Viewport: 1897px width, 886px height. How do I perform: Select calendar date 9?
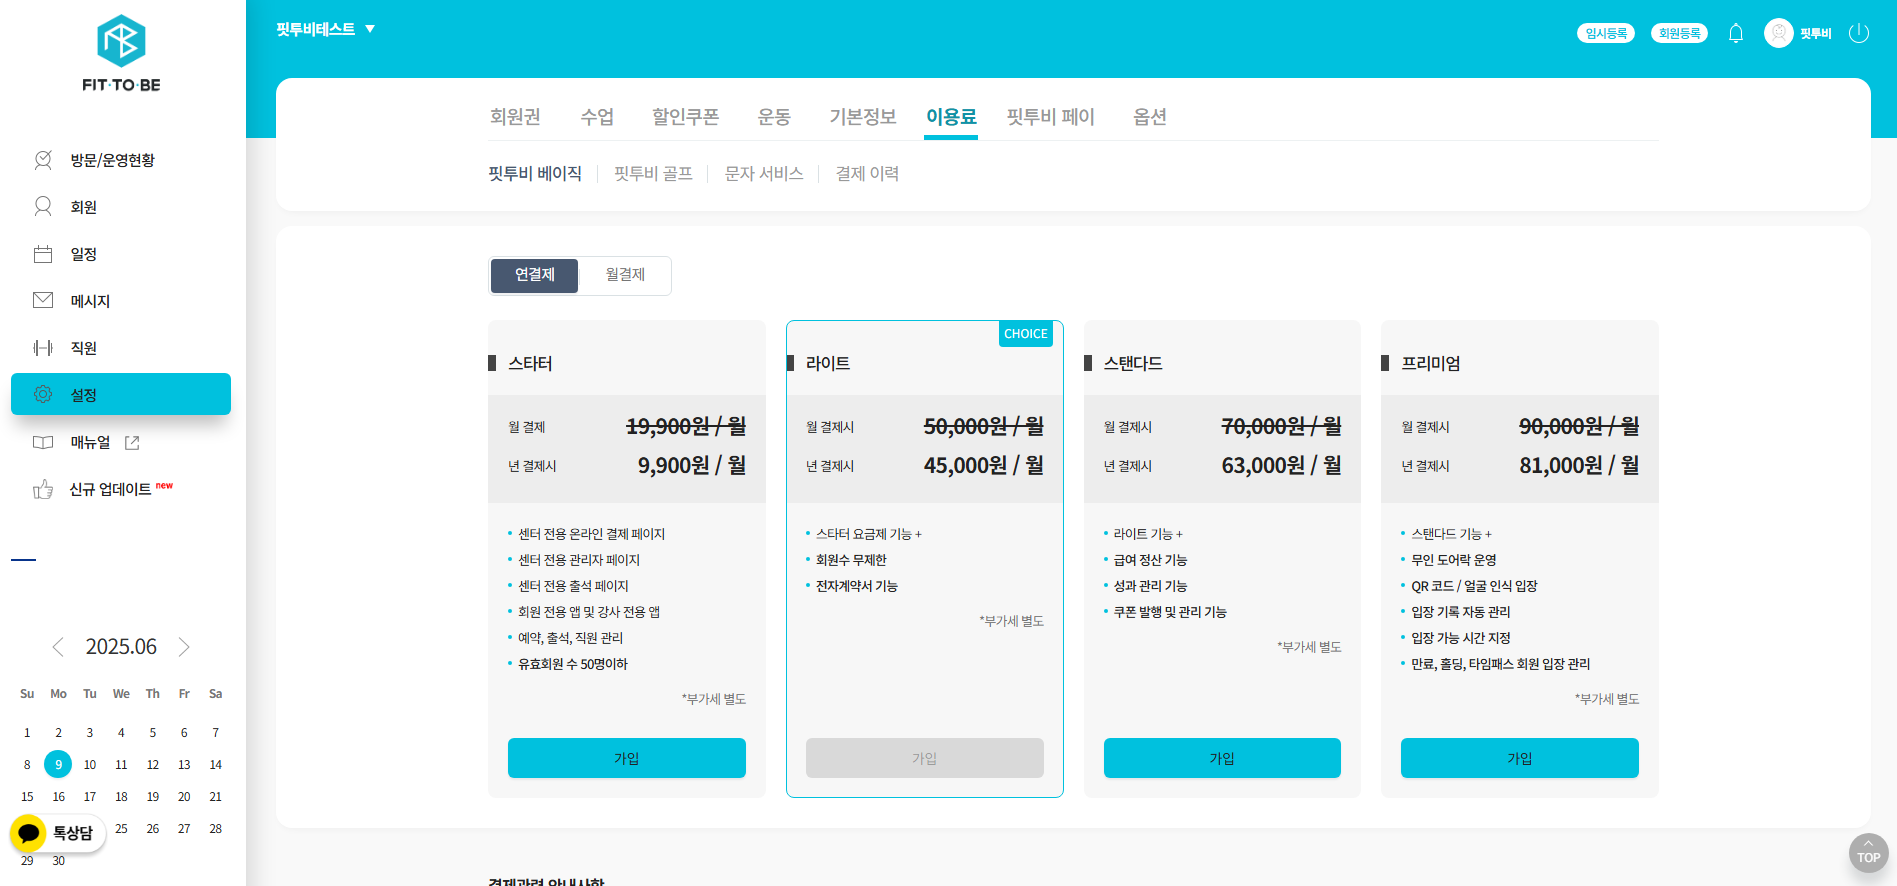(58, 764)
